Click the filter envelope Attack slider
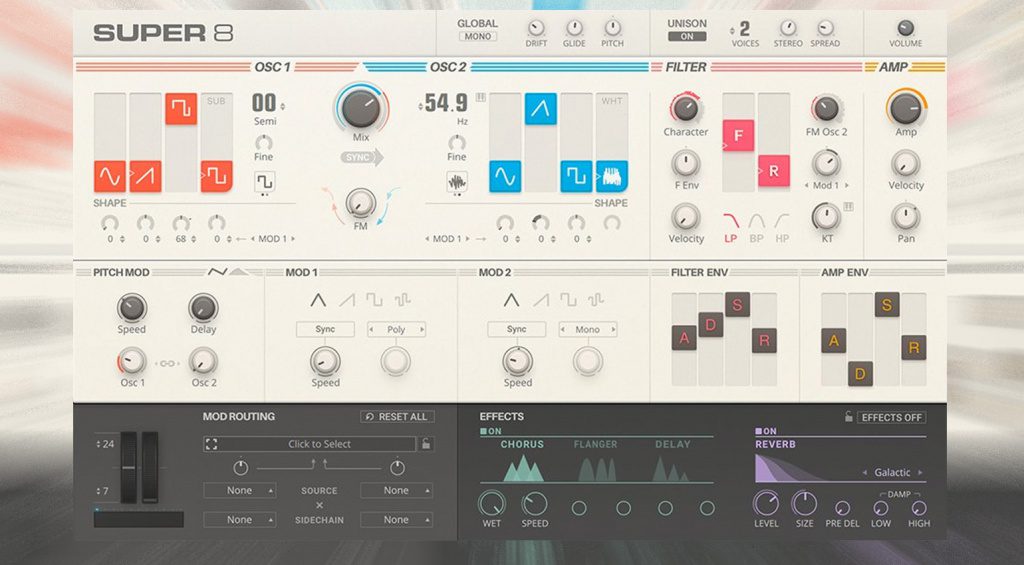This screenshot has width=1024, height=565. tap(684, 338)
